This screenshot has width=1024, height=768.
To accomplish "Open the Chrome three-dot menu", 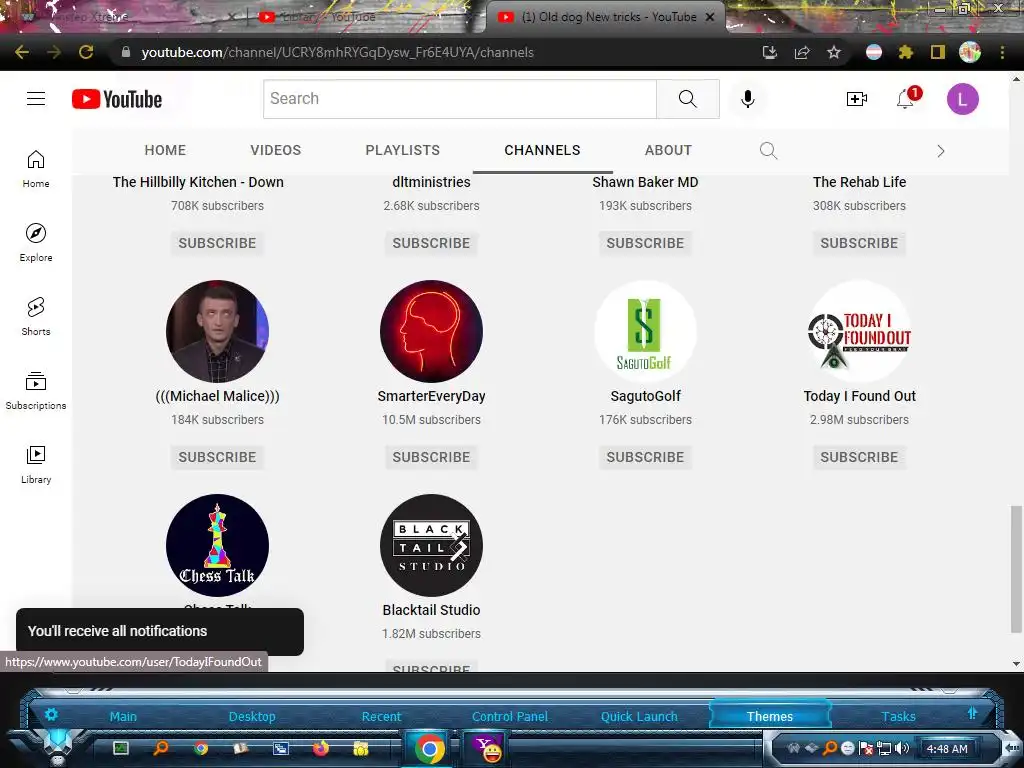I will (1002, 52).
